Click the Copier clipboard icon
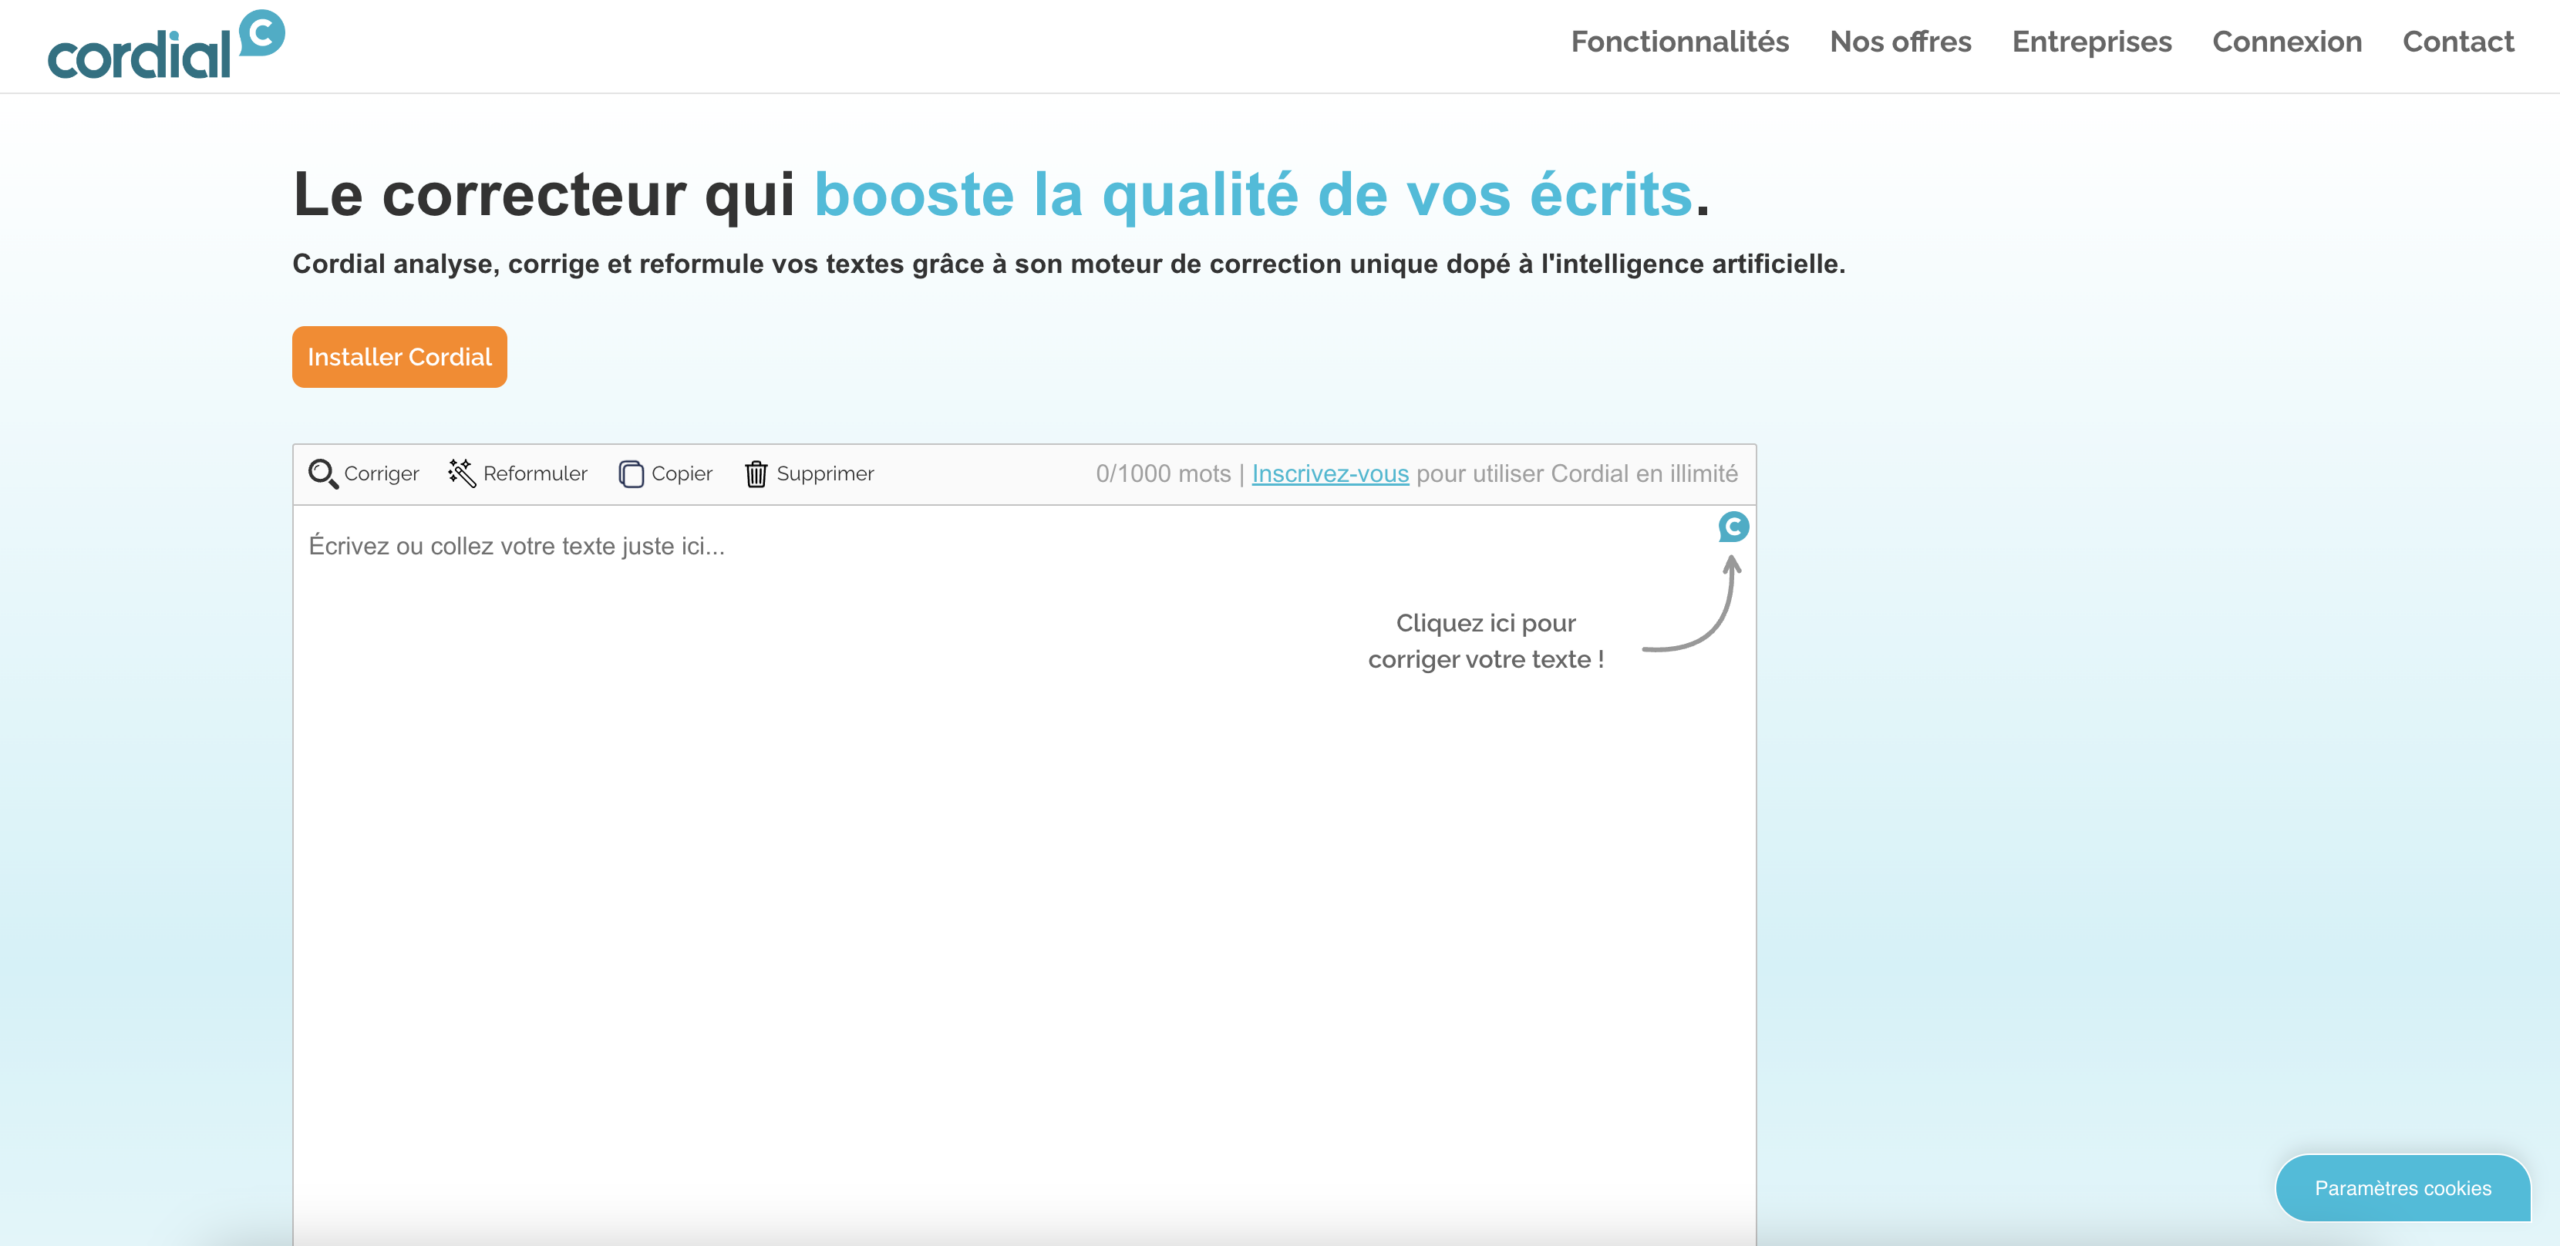Screen dimensions: 2560x1246 click(631, 473)
